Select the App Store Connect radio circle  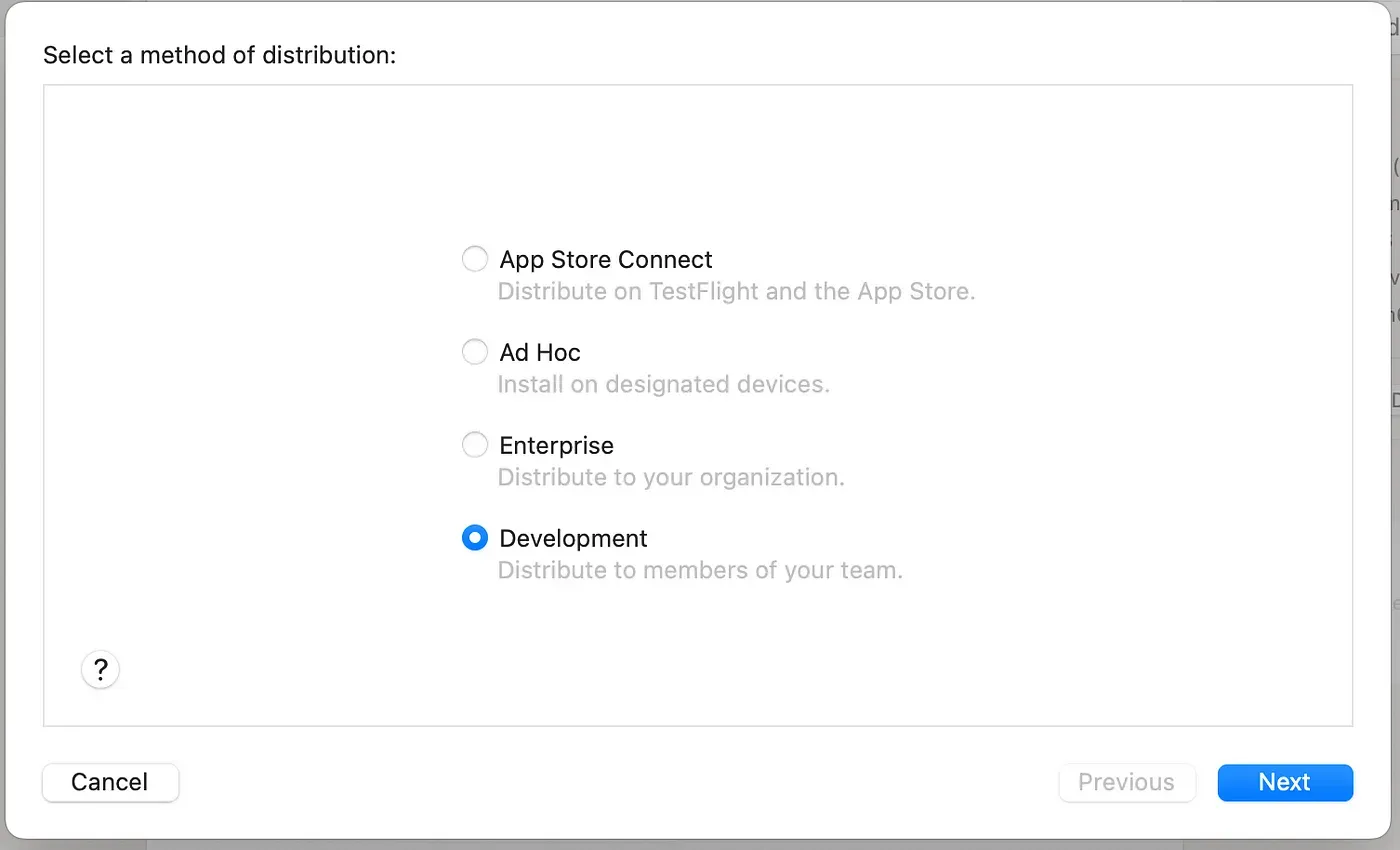pos(475,260)
